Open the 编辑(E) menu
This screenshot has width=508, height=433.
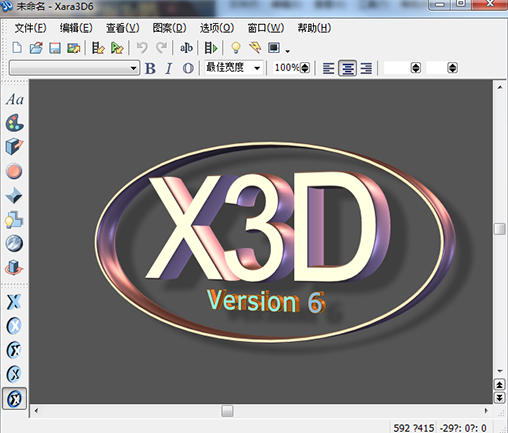click(x=76, y=28)
